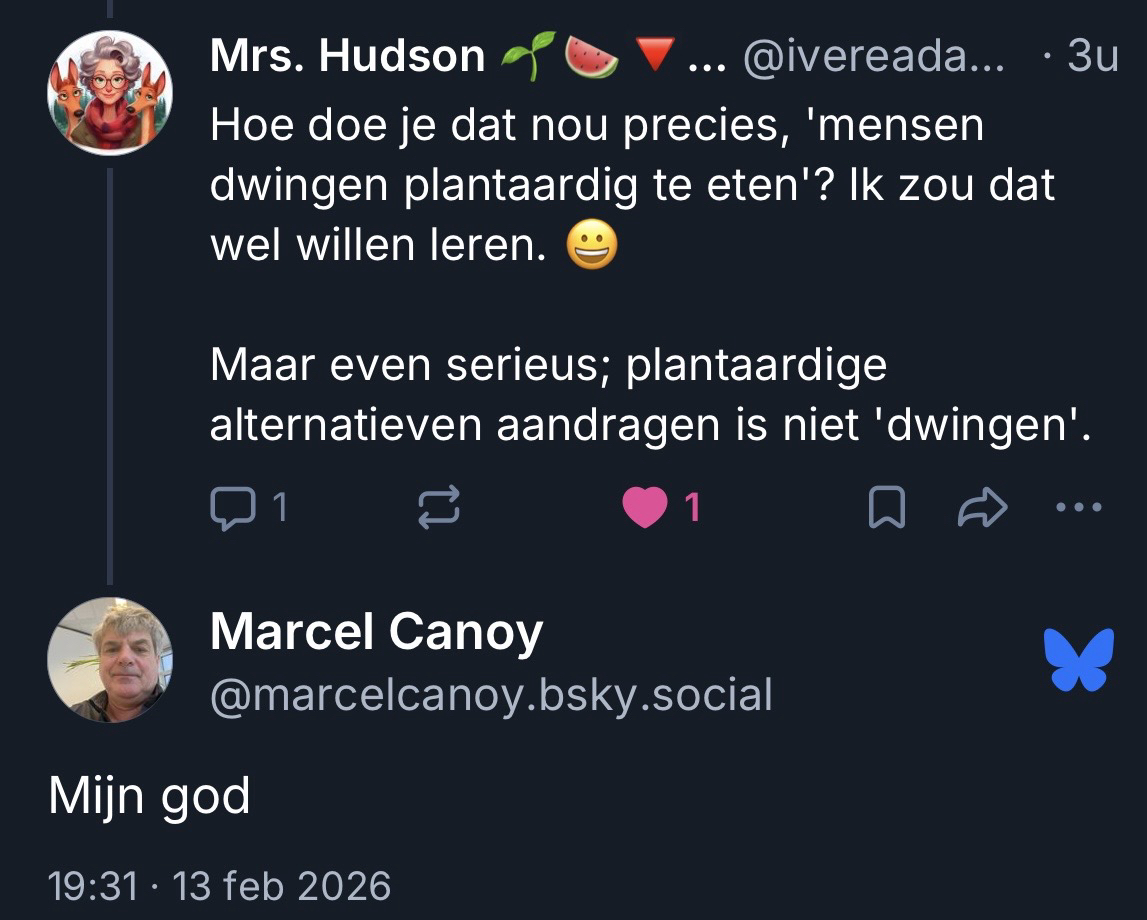Open the three-dot more options menu

1079,508
